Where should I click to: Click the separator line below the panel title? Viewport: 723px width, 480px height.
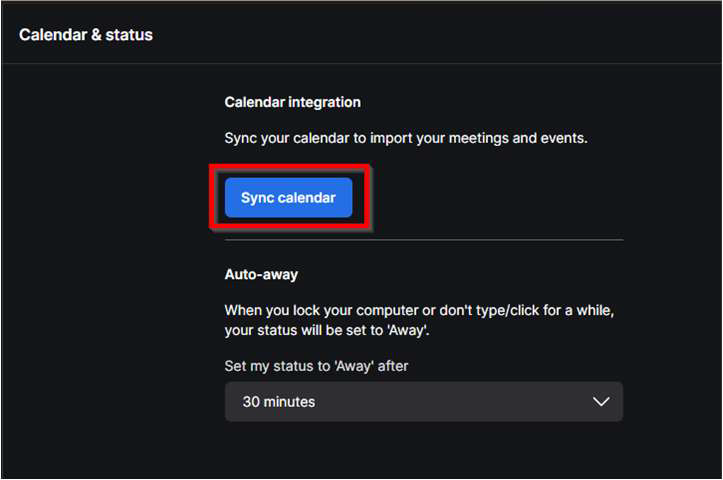point(360,64)
